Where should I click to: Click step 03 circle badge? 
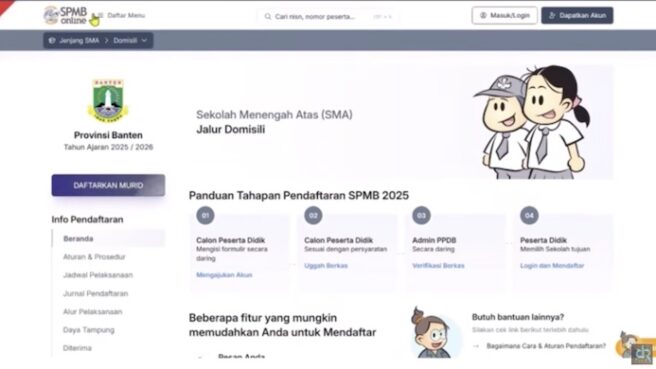[421, 215]
